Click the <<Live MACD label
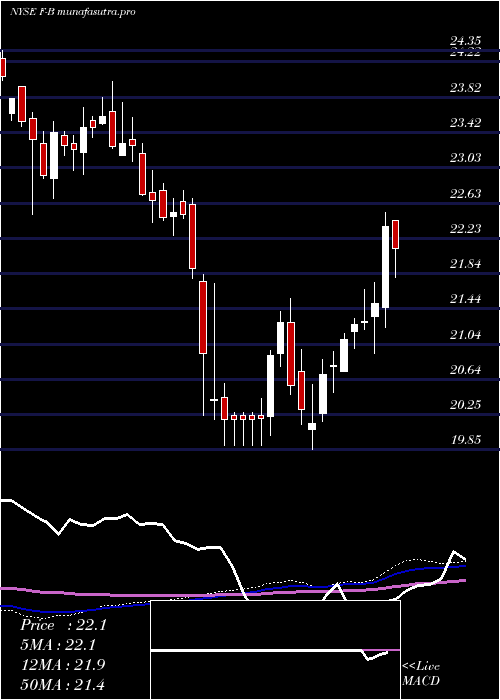The width and height of the screenshot is (500, 700). 421,673
